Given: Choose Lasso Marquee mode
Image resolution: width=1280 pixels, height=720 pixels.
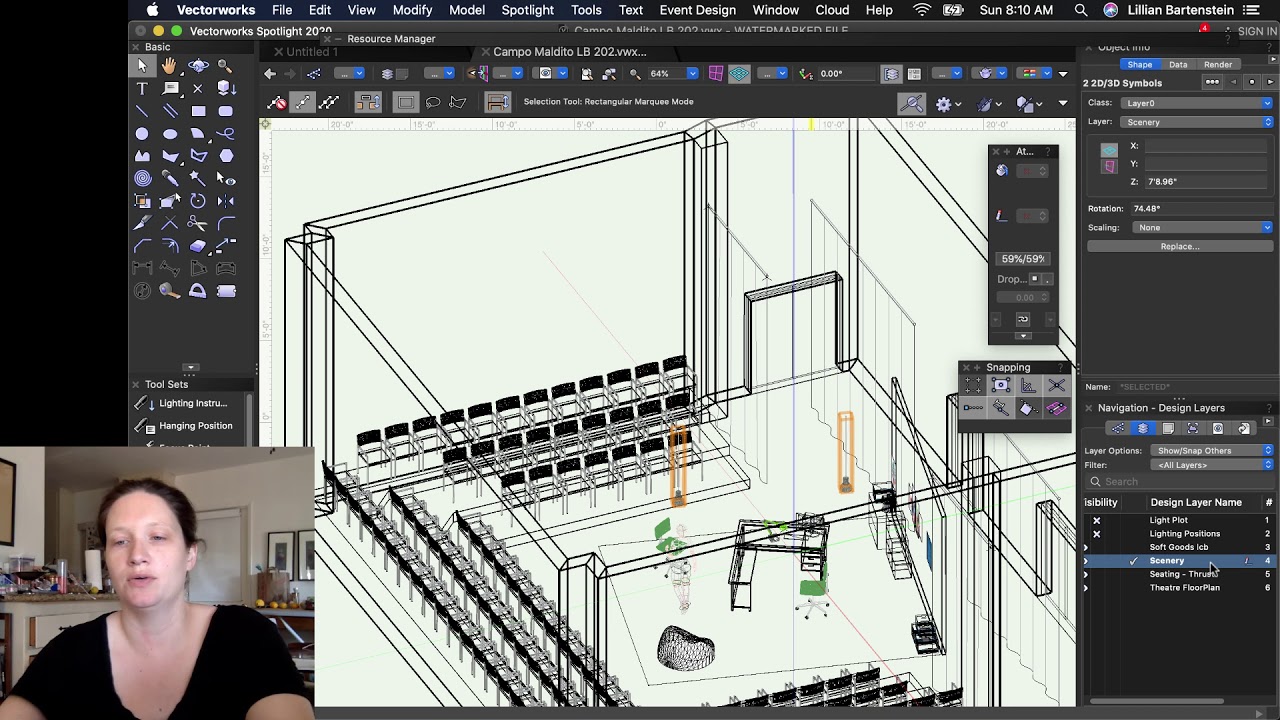Looking at the screenshot, I should tap(433, 101).
